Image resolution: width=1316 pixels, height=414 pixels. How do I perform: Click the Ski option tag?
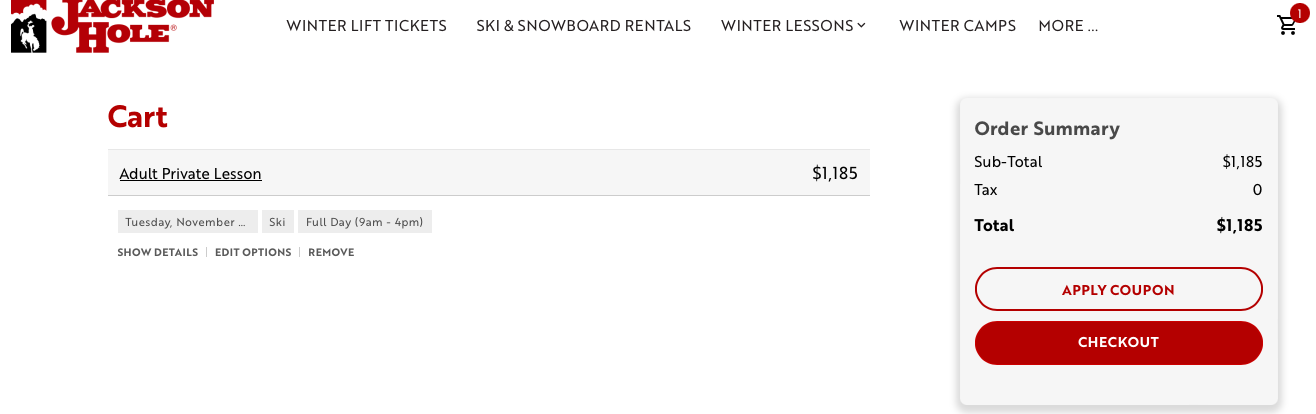click(277, 222)
